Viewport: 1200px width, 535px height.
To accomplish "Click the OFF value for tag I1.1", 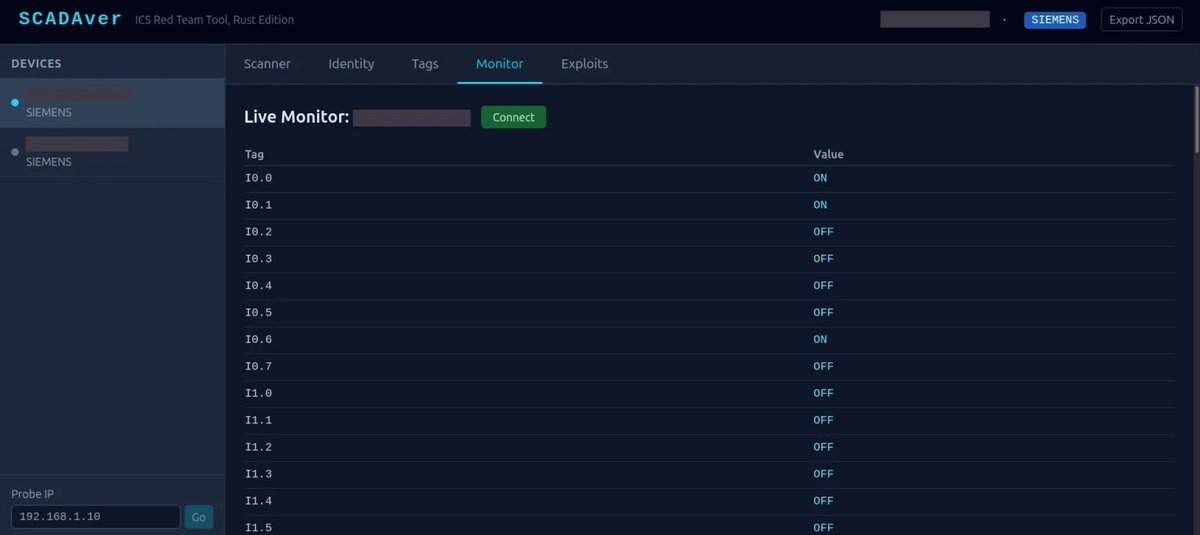I will point(823,421).
